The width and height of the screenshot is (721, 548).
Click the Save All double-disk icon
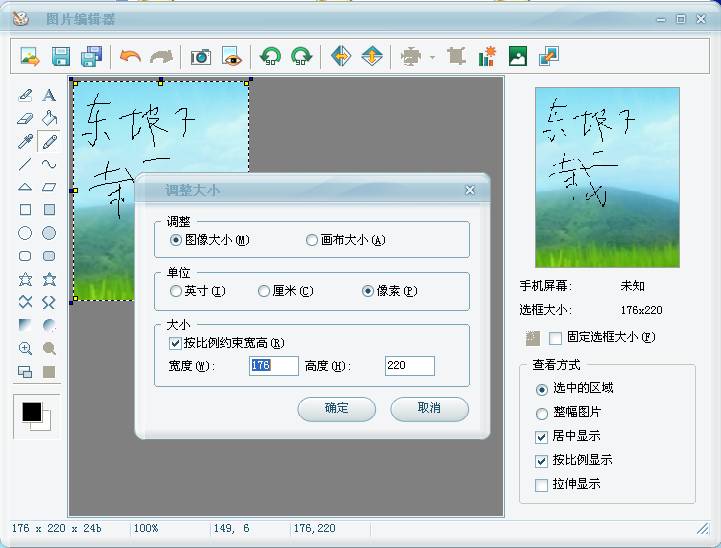[x=92, y=57]
